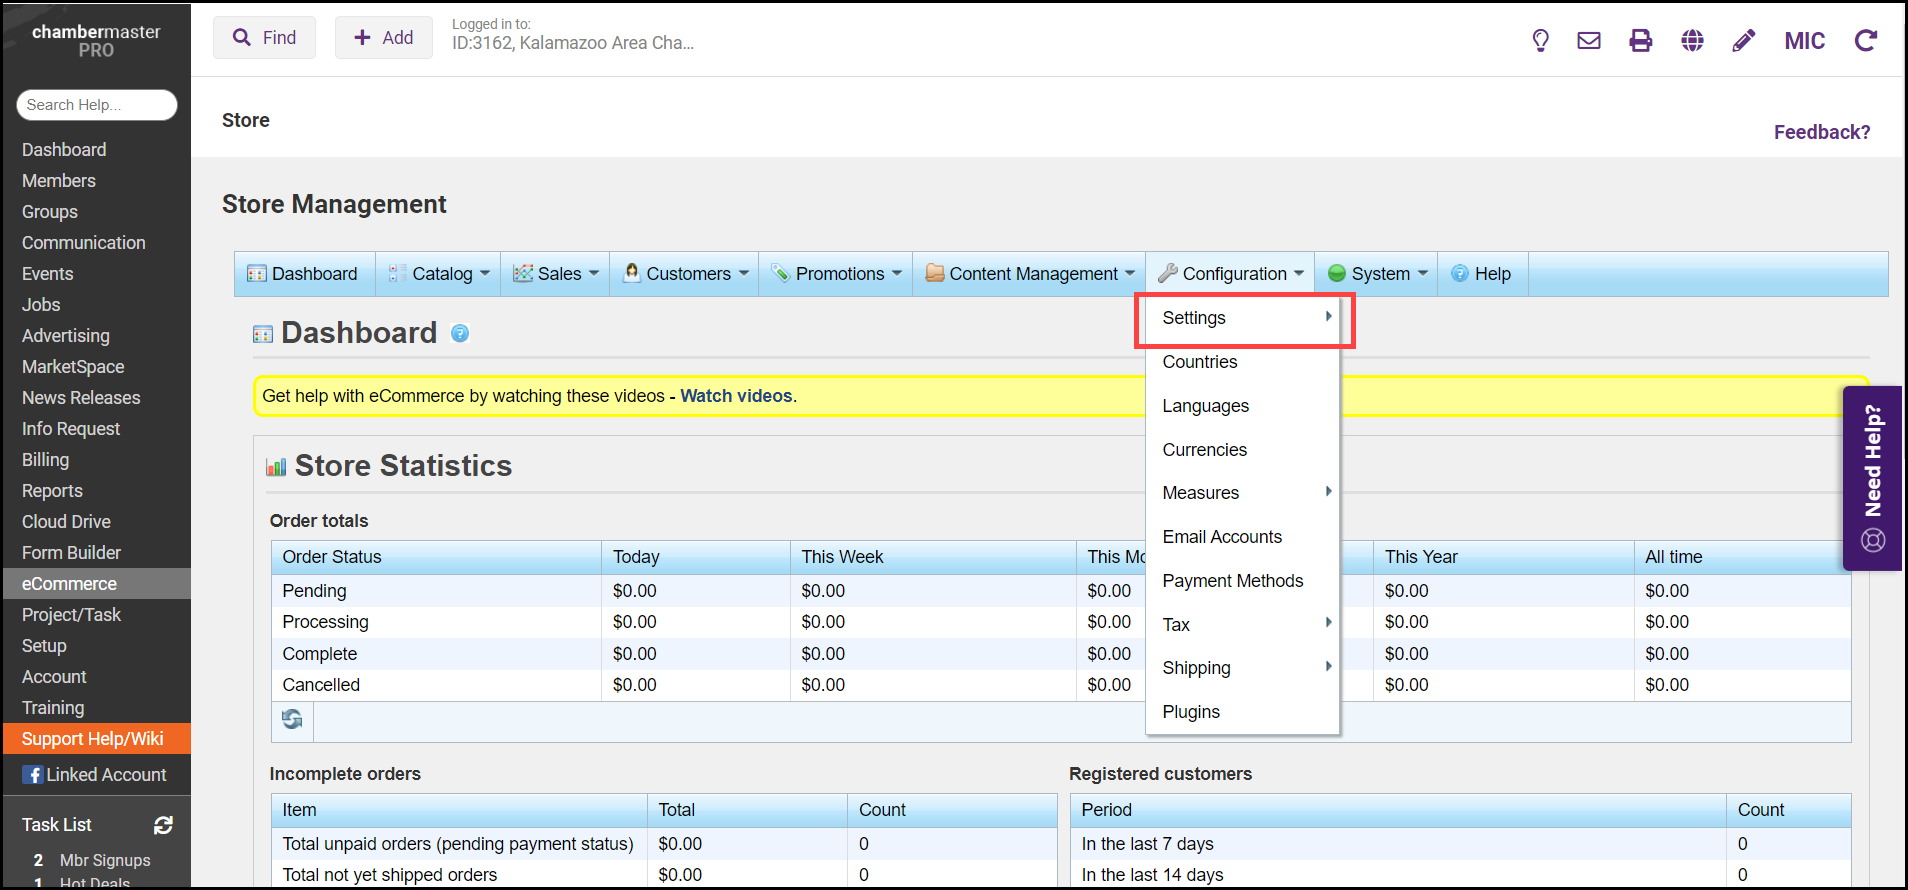Choose Currencies in the Configuration menu
1908x890 pixels.
1204,450
